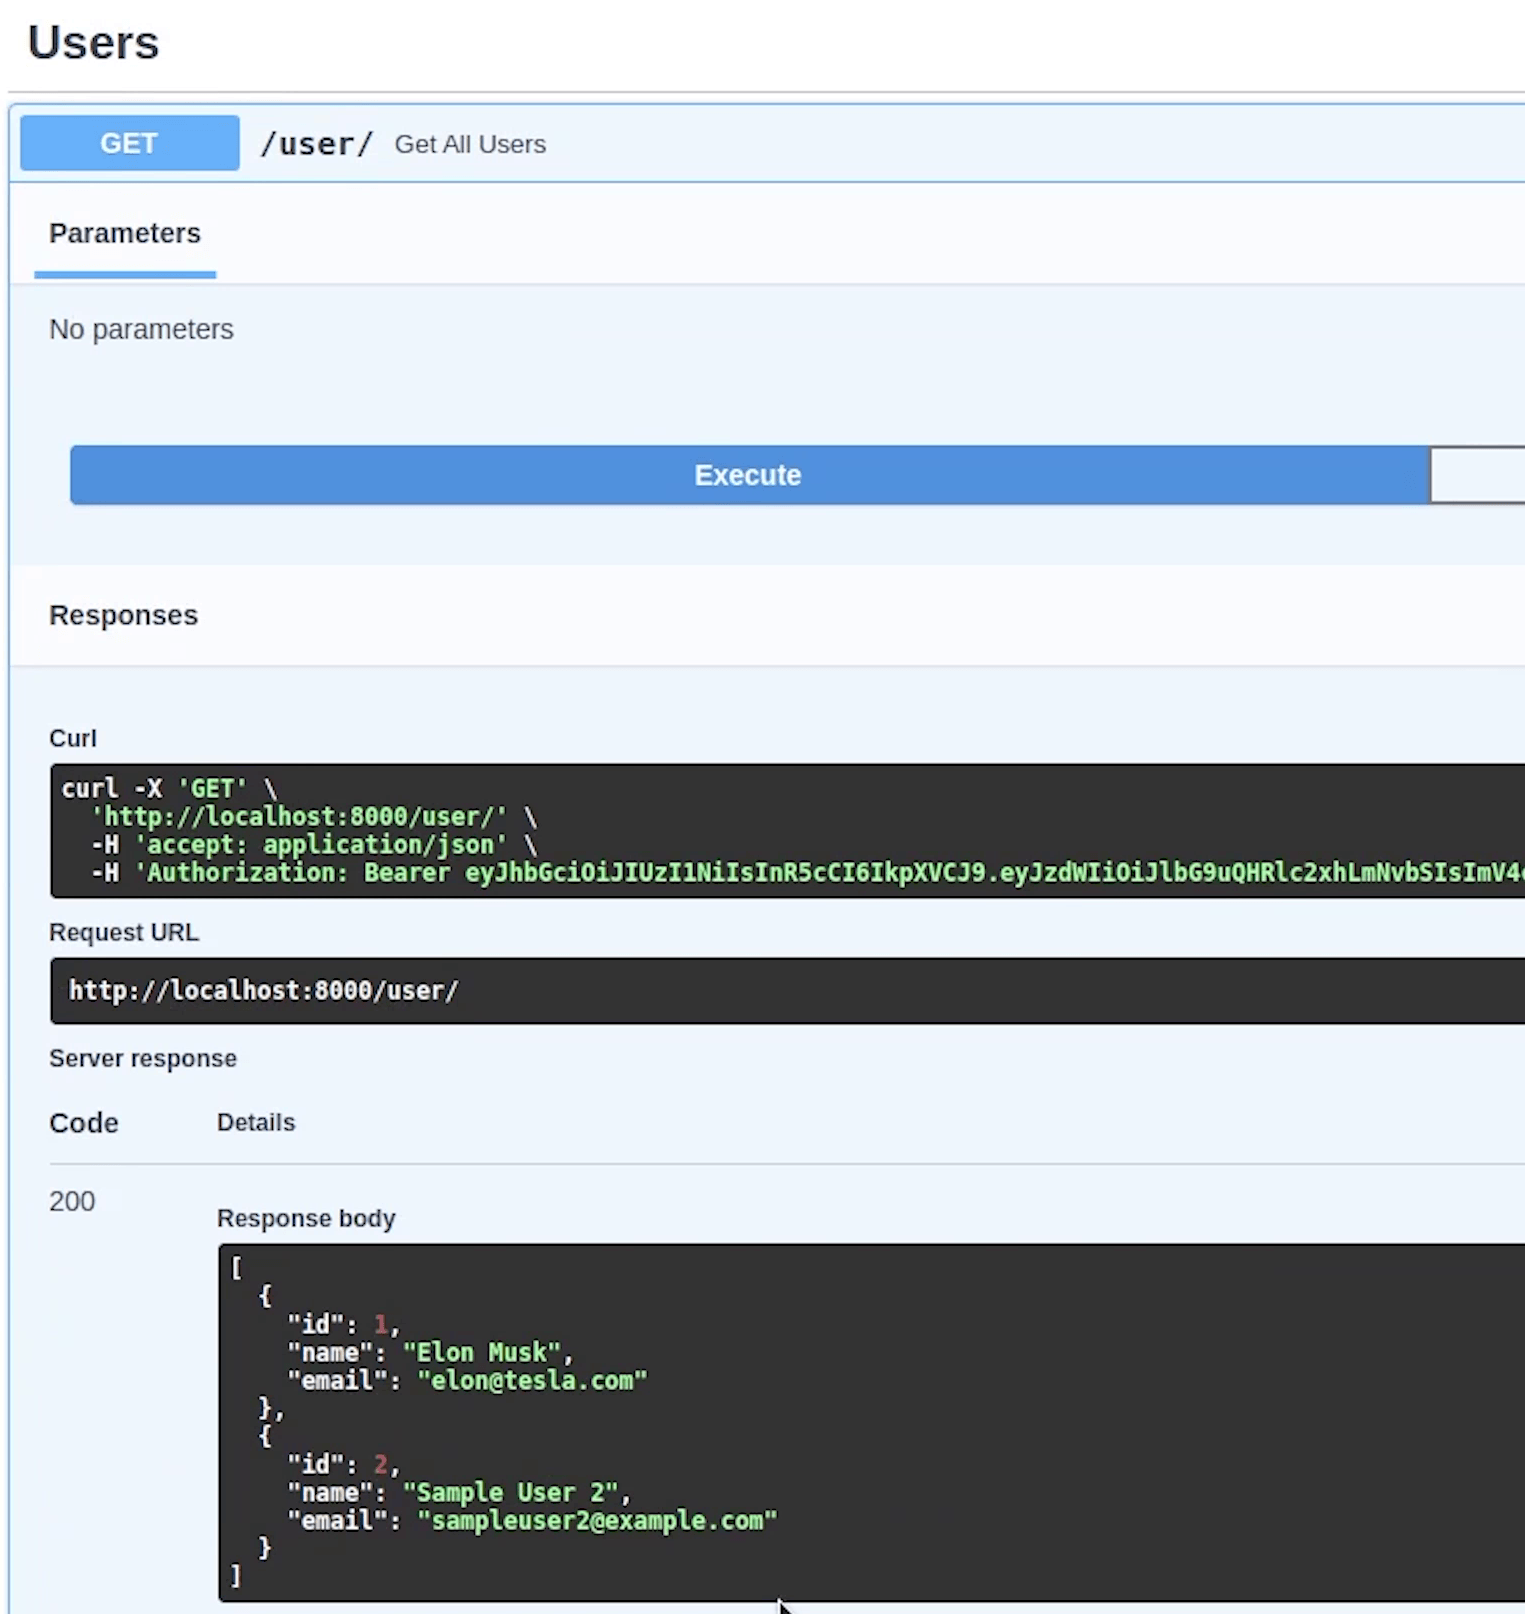Click the Responses section header
The image size is (1525, 1614).
[123, 615]
